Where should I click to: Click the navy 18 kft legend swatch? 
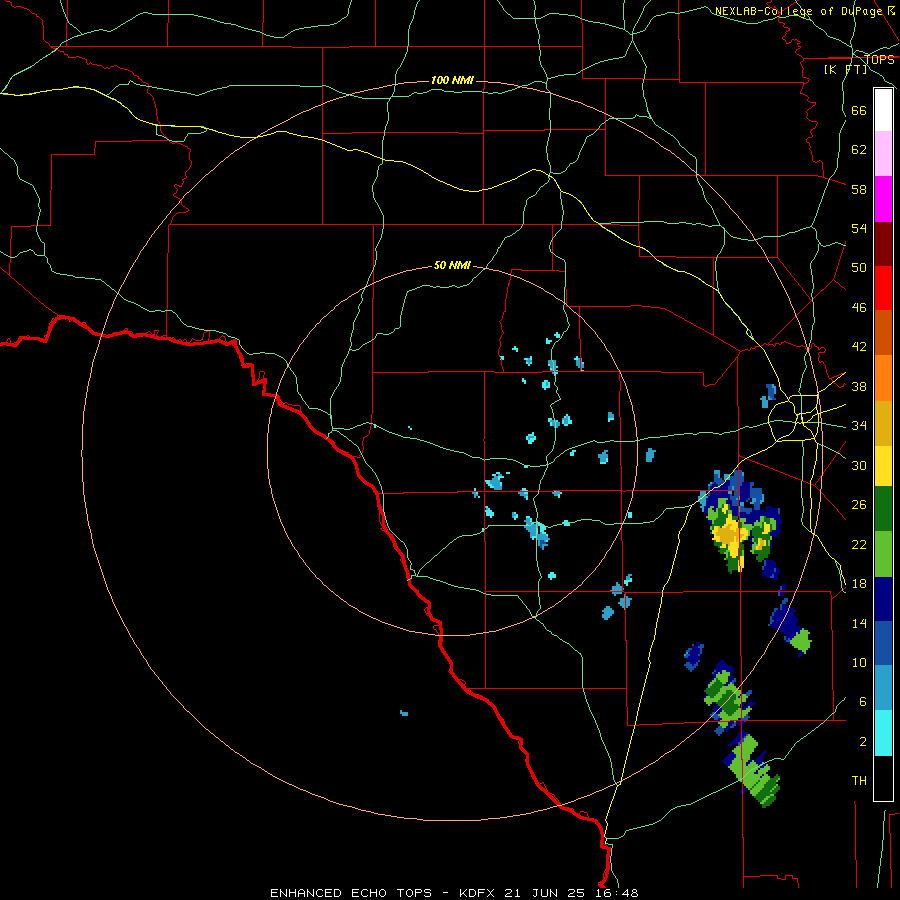883,599
